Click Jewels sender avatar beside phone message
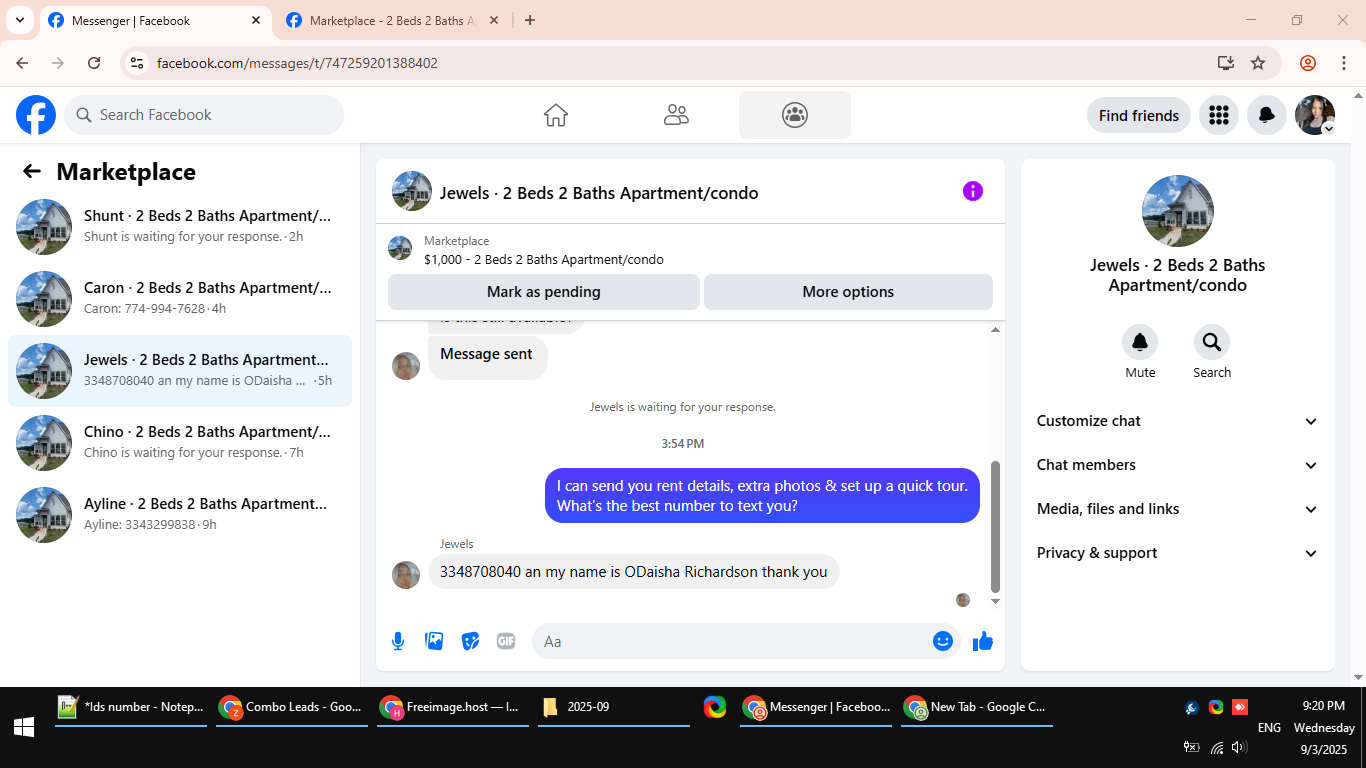Viewport: 1366px width, 768px height. [x=406, y=575]
